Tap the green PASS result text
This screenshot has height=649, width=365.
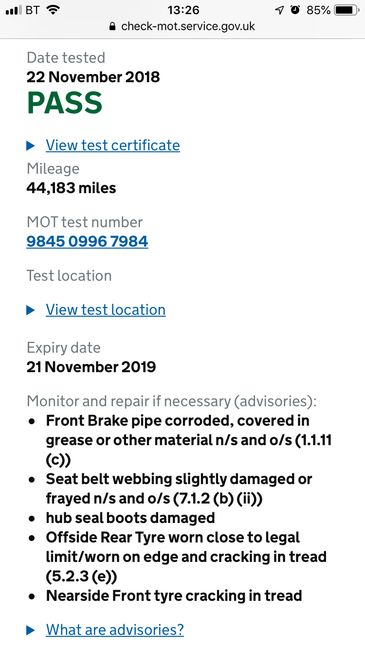tap(65, 103)
